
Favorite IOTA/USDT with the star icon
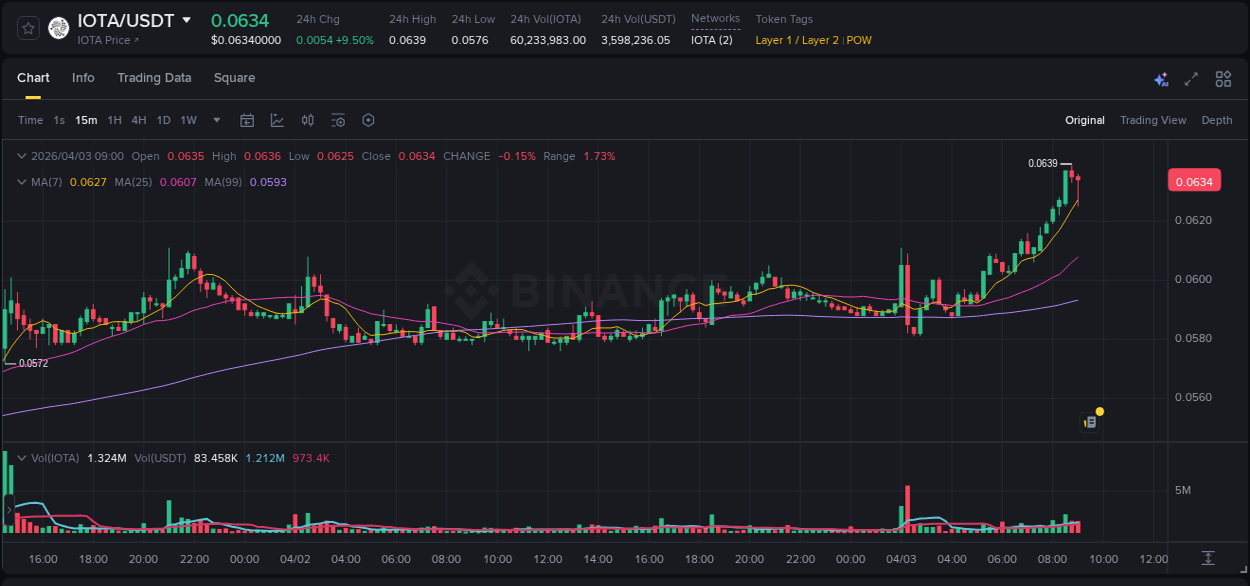click(x=27, y=27)
